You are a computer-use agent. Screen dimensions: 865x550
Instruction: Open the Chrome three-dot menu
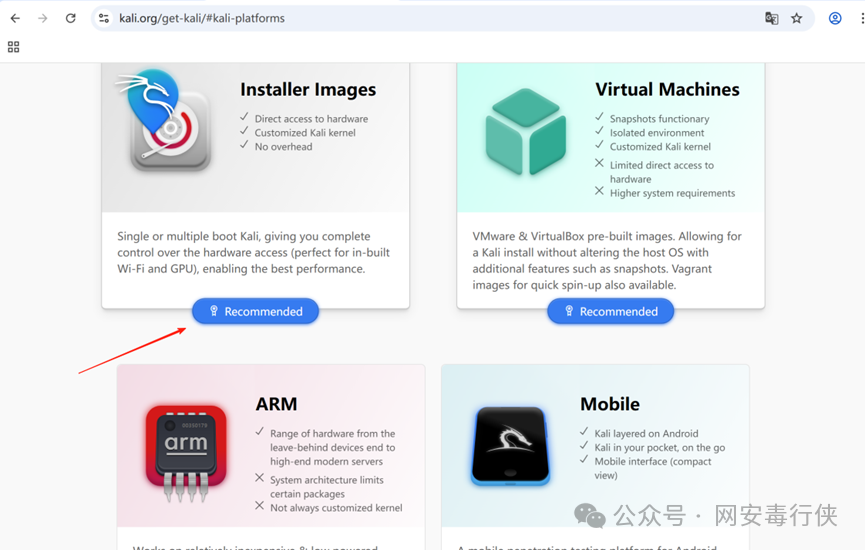tap(862, 18)
